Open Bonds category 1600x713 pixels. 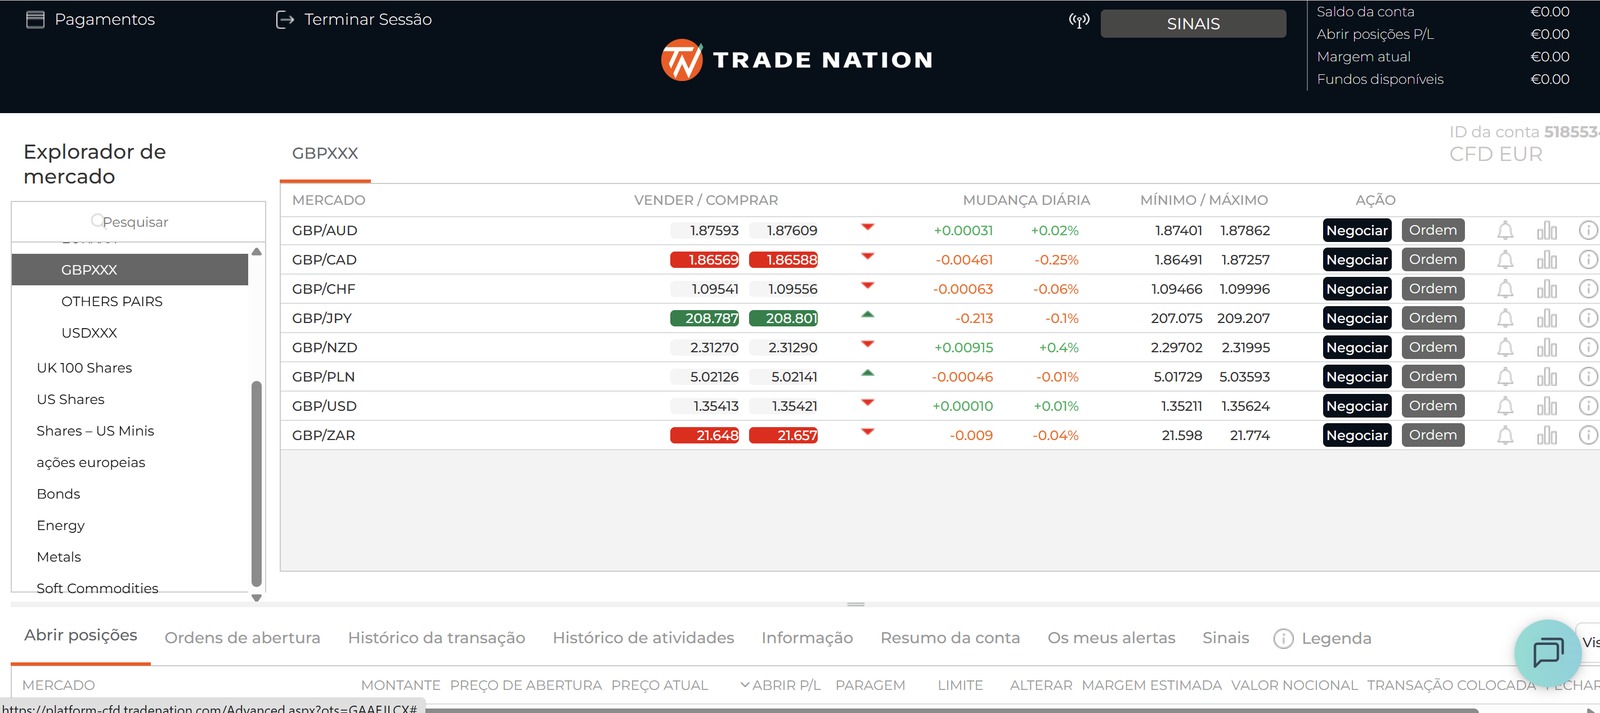tap(58, 494)
